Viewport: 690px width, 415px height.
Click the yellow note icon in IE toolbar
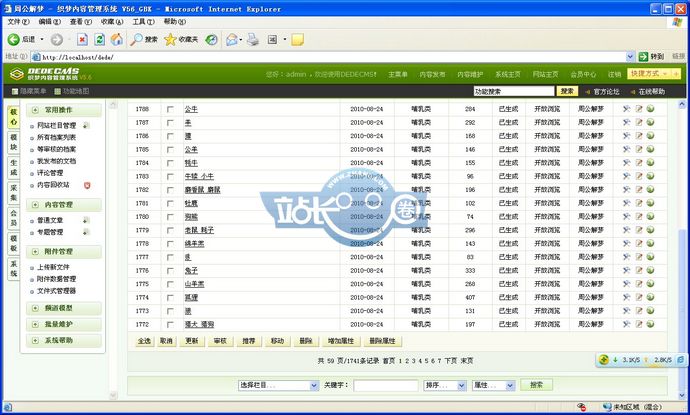[x=297, y=40]
